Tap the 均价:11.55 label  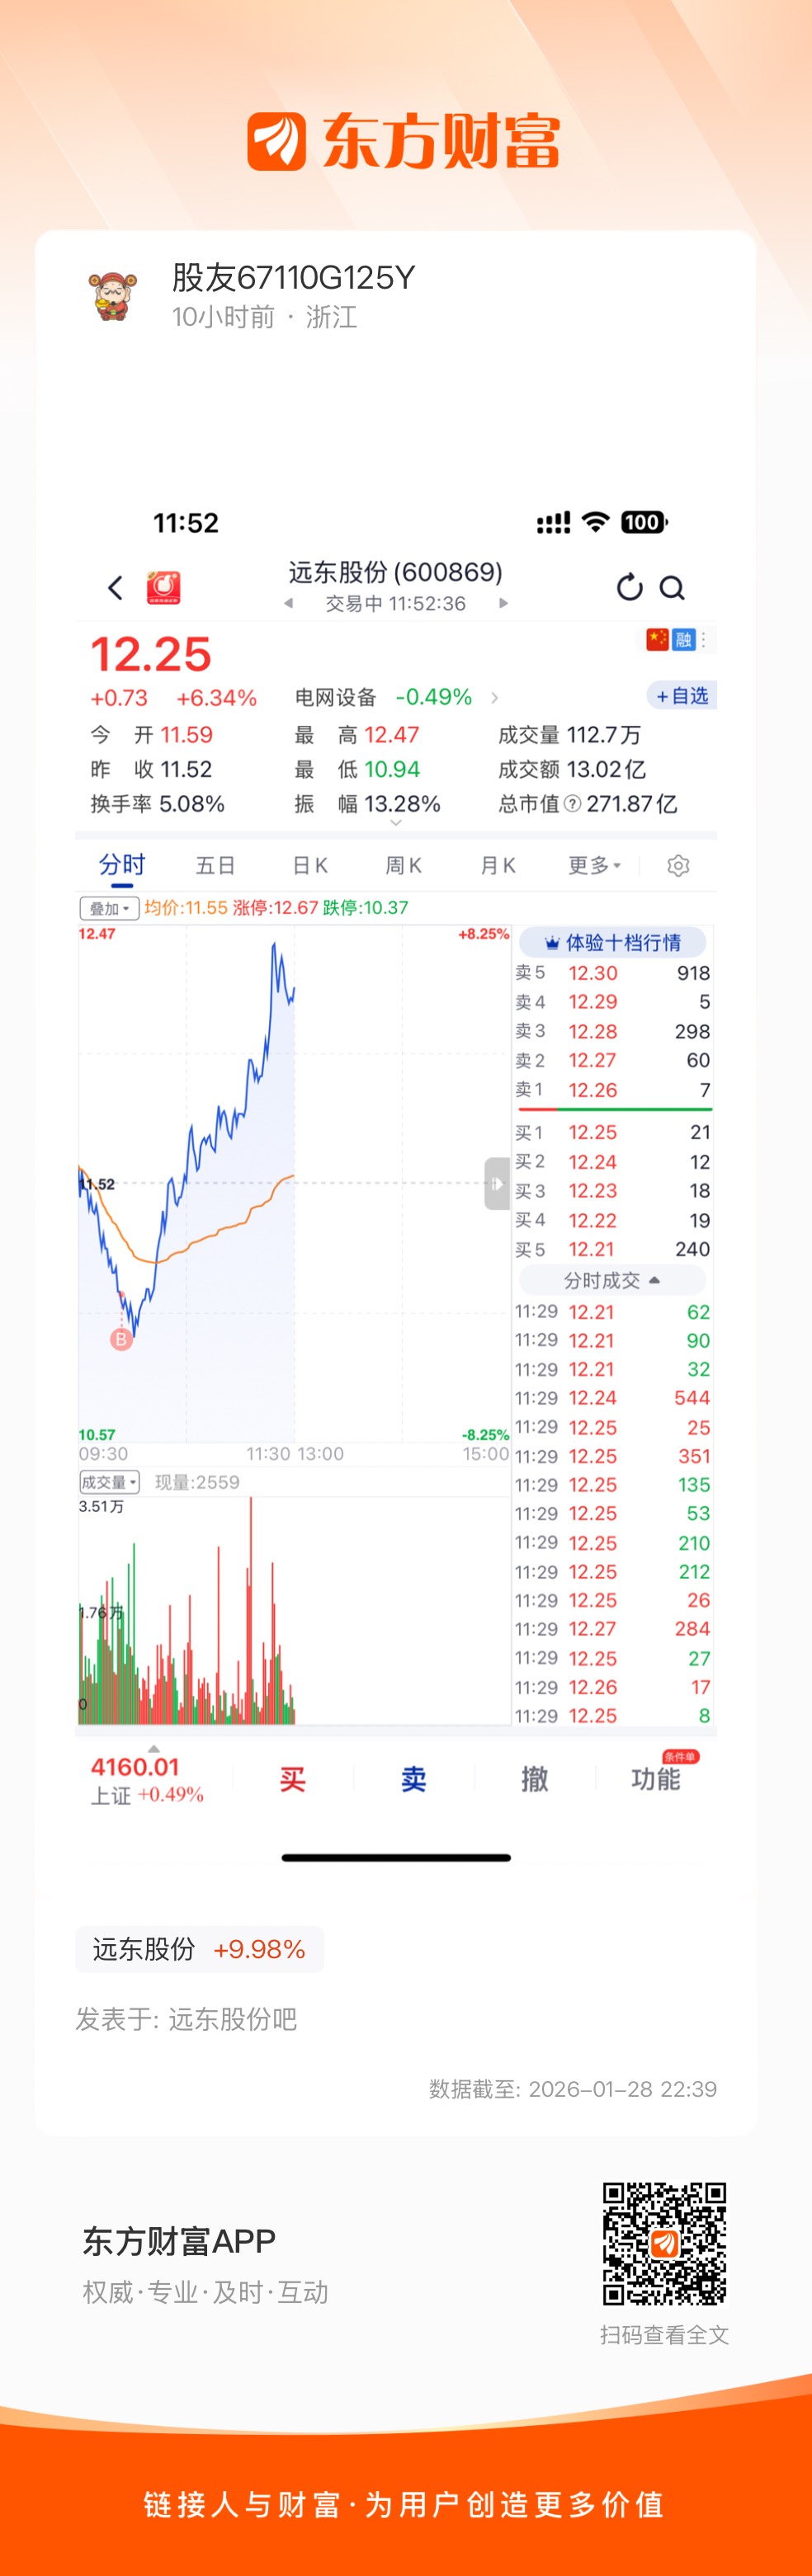coord(186,908)
